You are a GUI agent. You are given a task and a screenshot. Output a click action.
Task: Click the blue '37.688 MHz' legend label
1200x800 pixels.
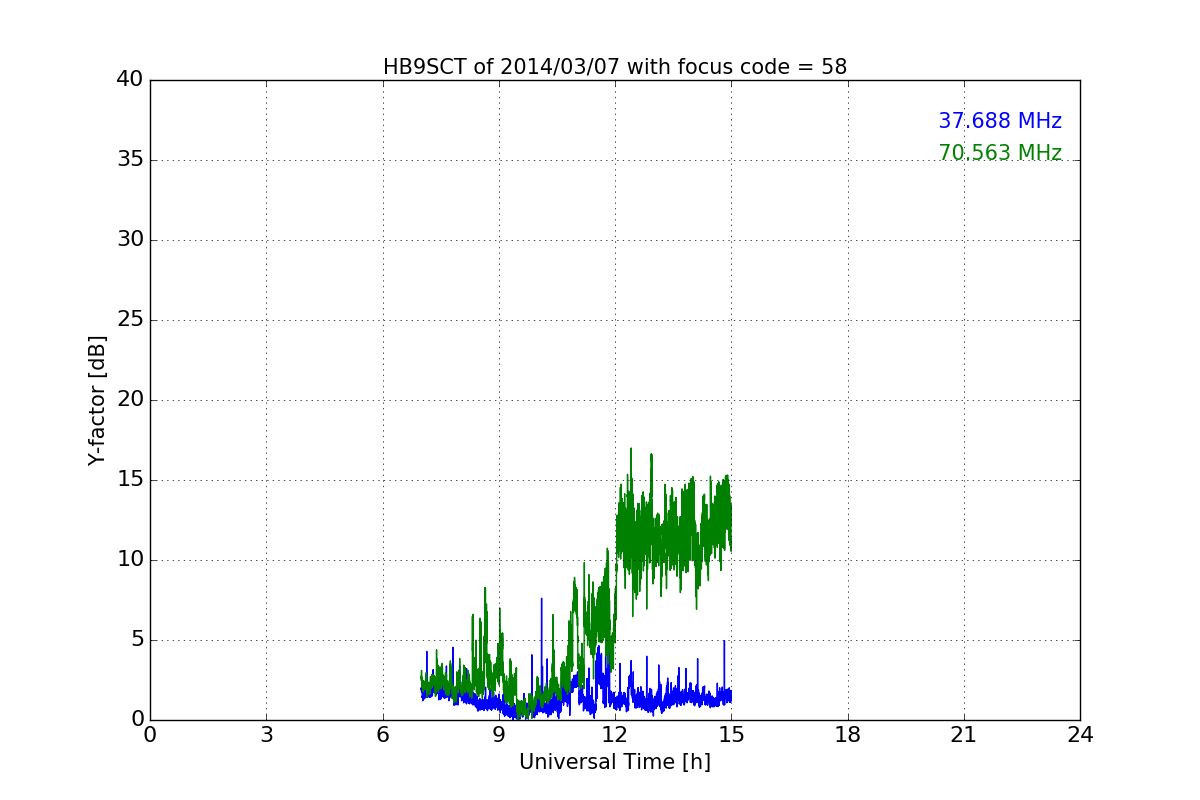pyautogui.click(x=1000, y=121)
